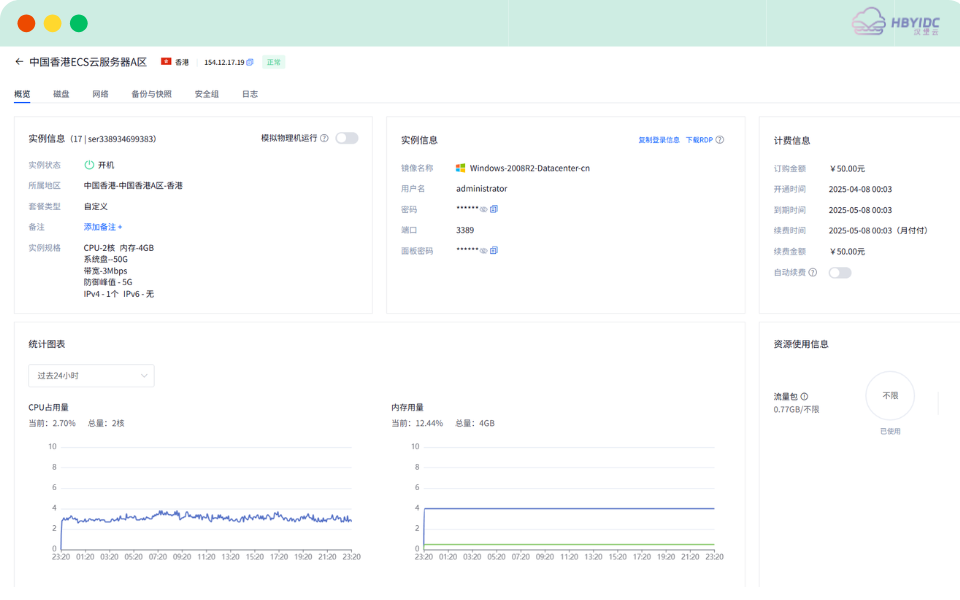Click the back arrow beside the server title
Image resolution: width=960 pixels, height=600 pixels.
pyautogui.click(x=19, y=62)
